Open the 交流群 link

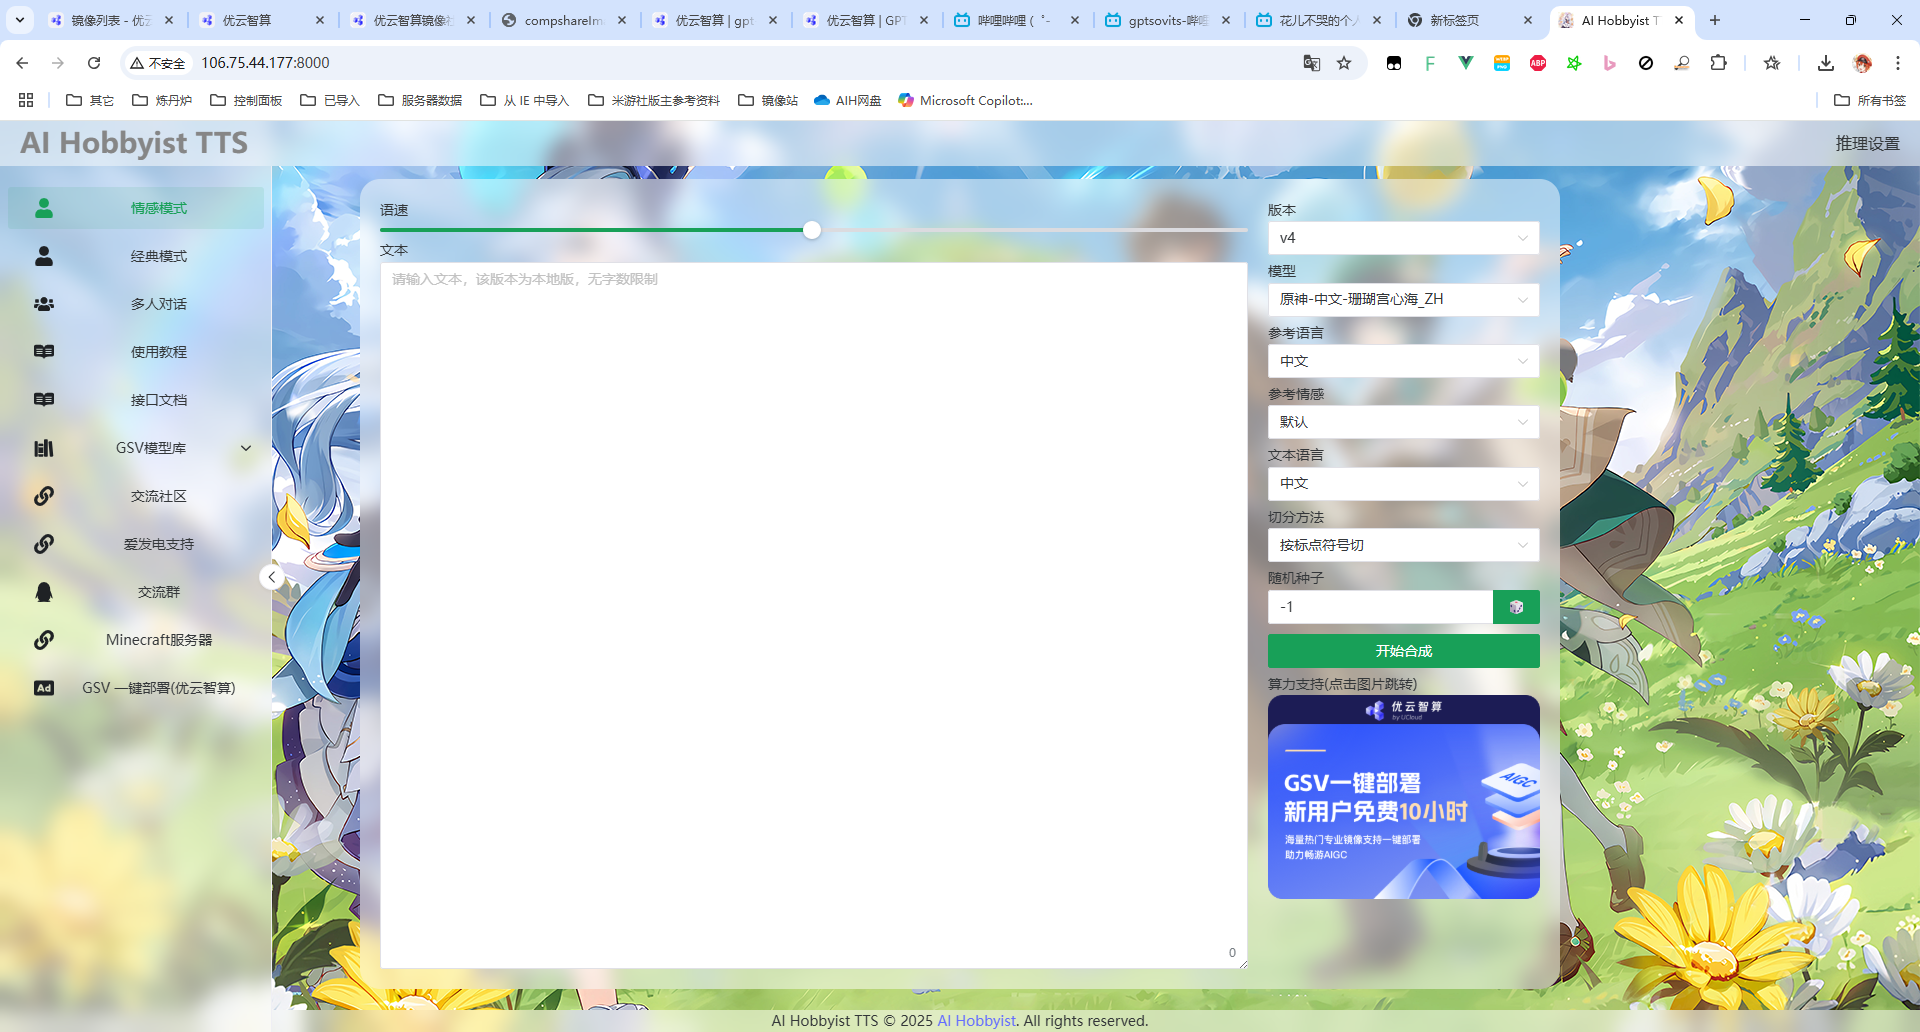click(136, 592)
